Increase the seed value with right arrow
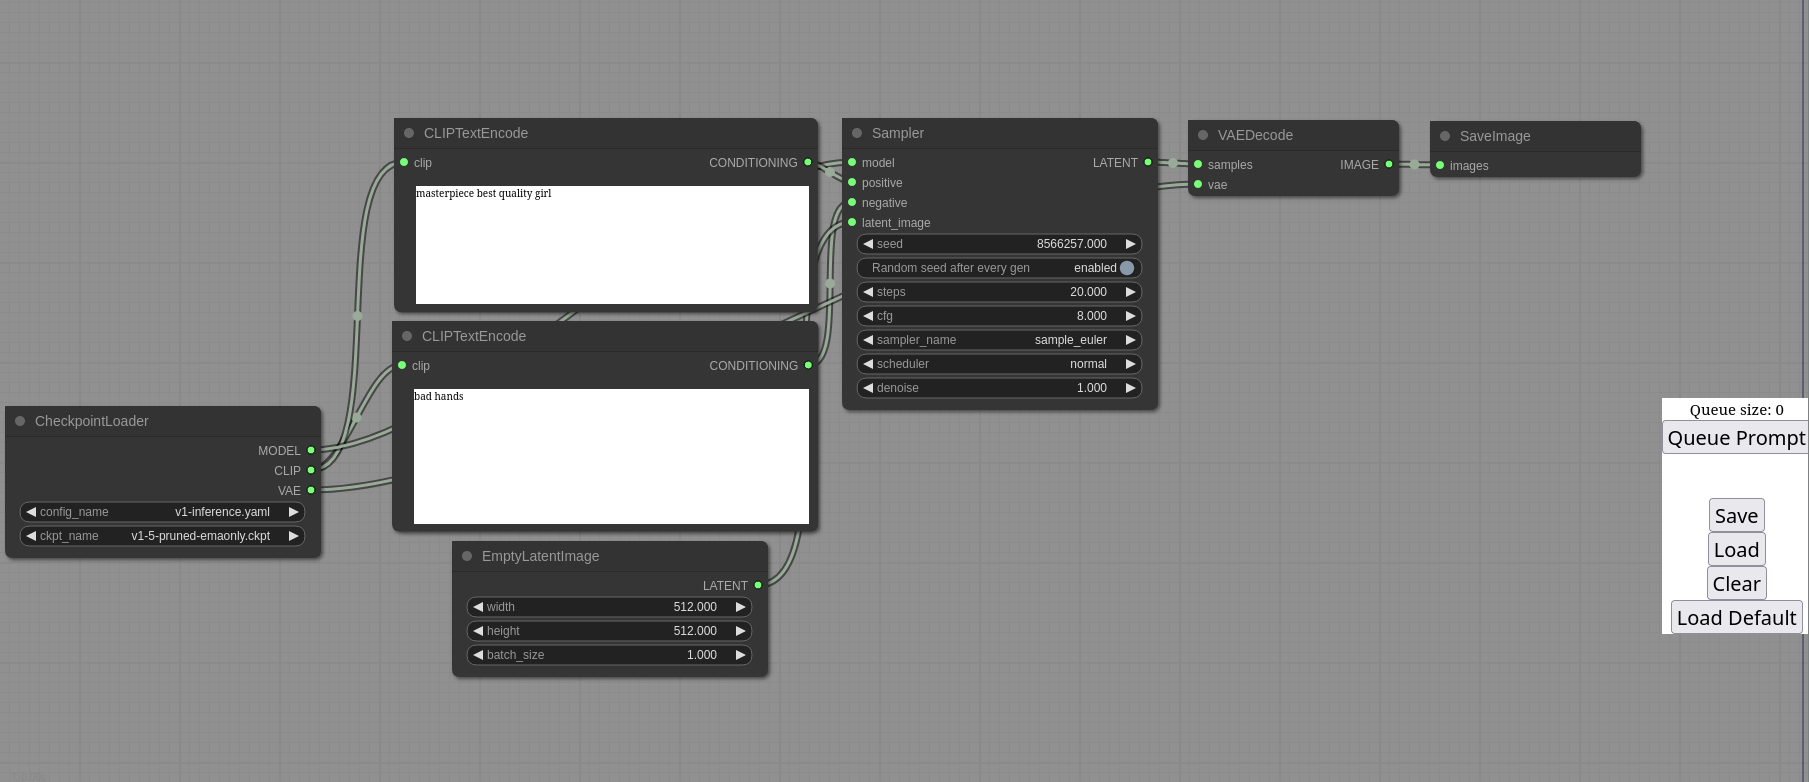The width and height of the screenshot is (1809, 782). 1130,244
